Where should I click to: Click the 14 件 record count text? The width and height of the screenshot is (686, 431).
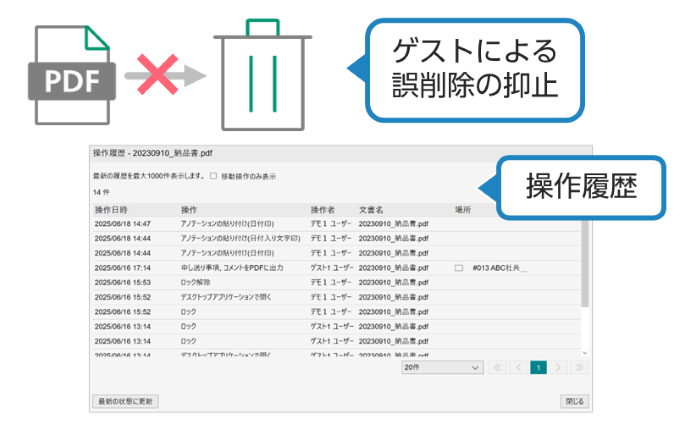point(102,192)
